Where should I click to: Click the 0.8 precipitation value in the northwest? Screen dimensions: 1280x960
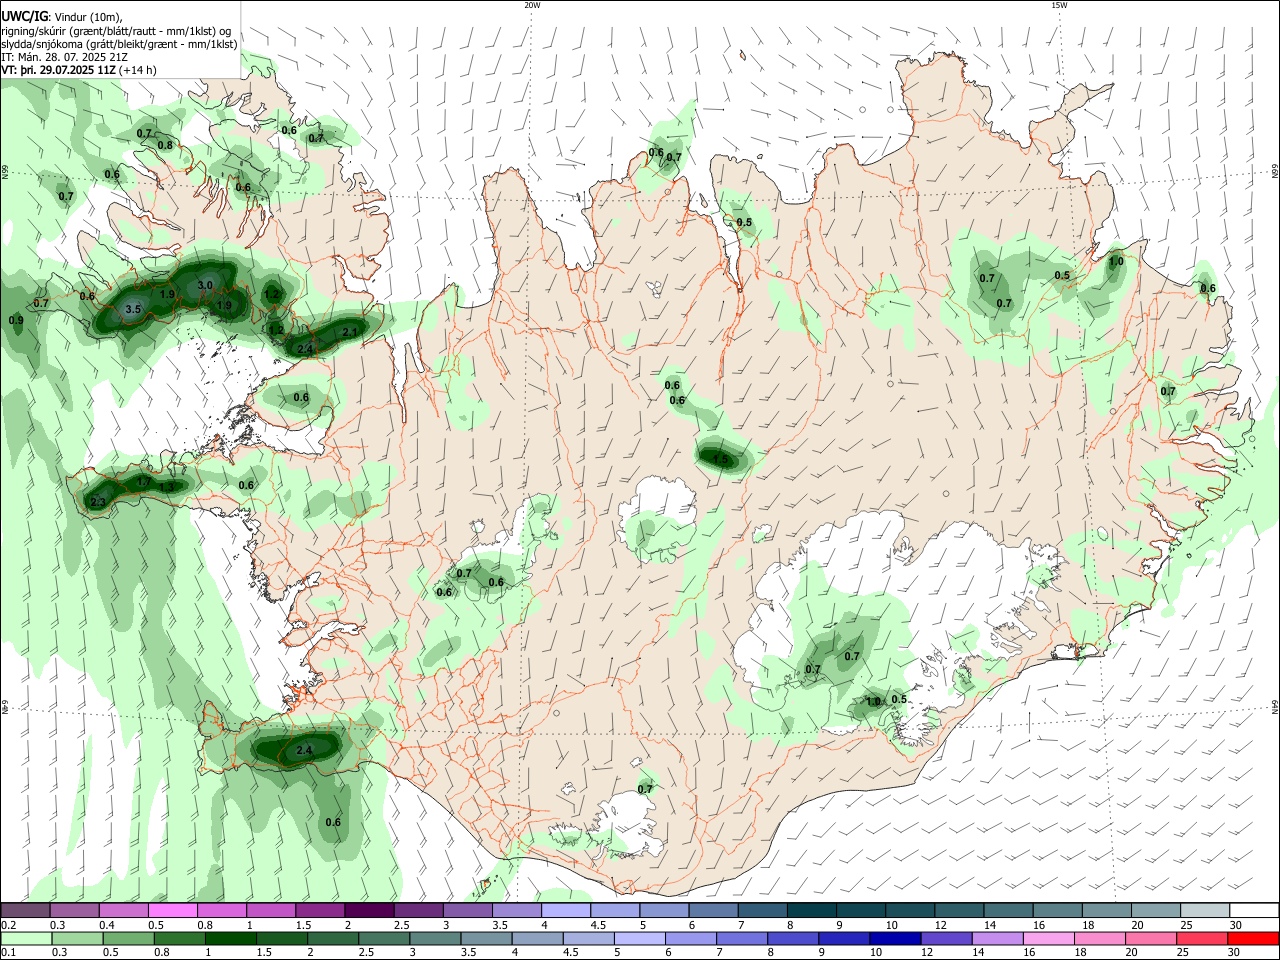coord(165,146)
